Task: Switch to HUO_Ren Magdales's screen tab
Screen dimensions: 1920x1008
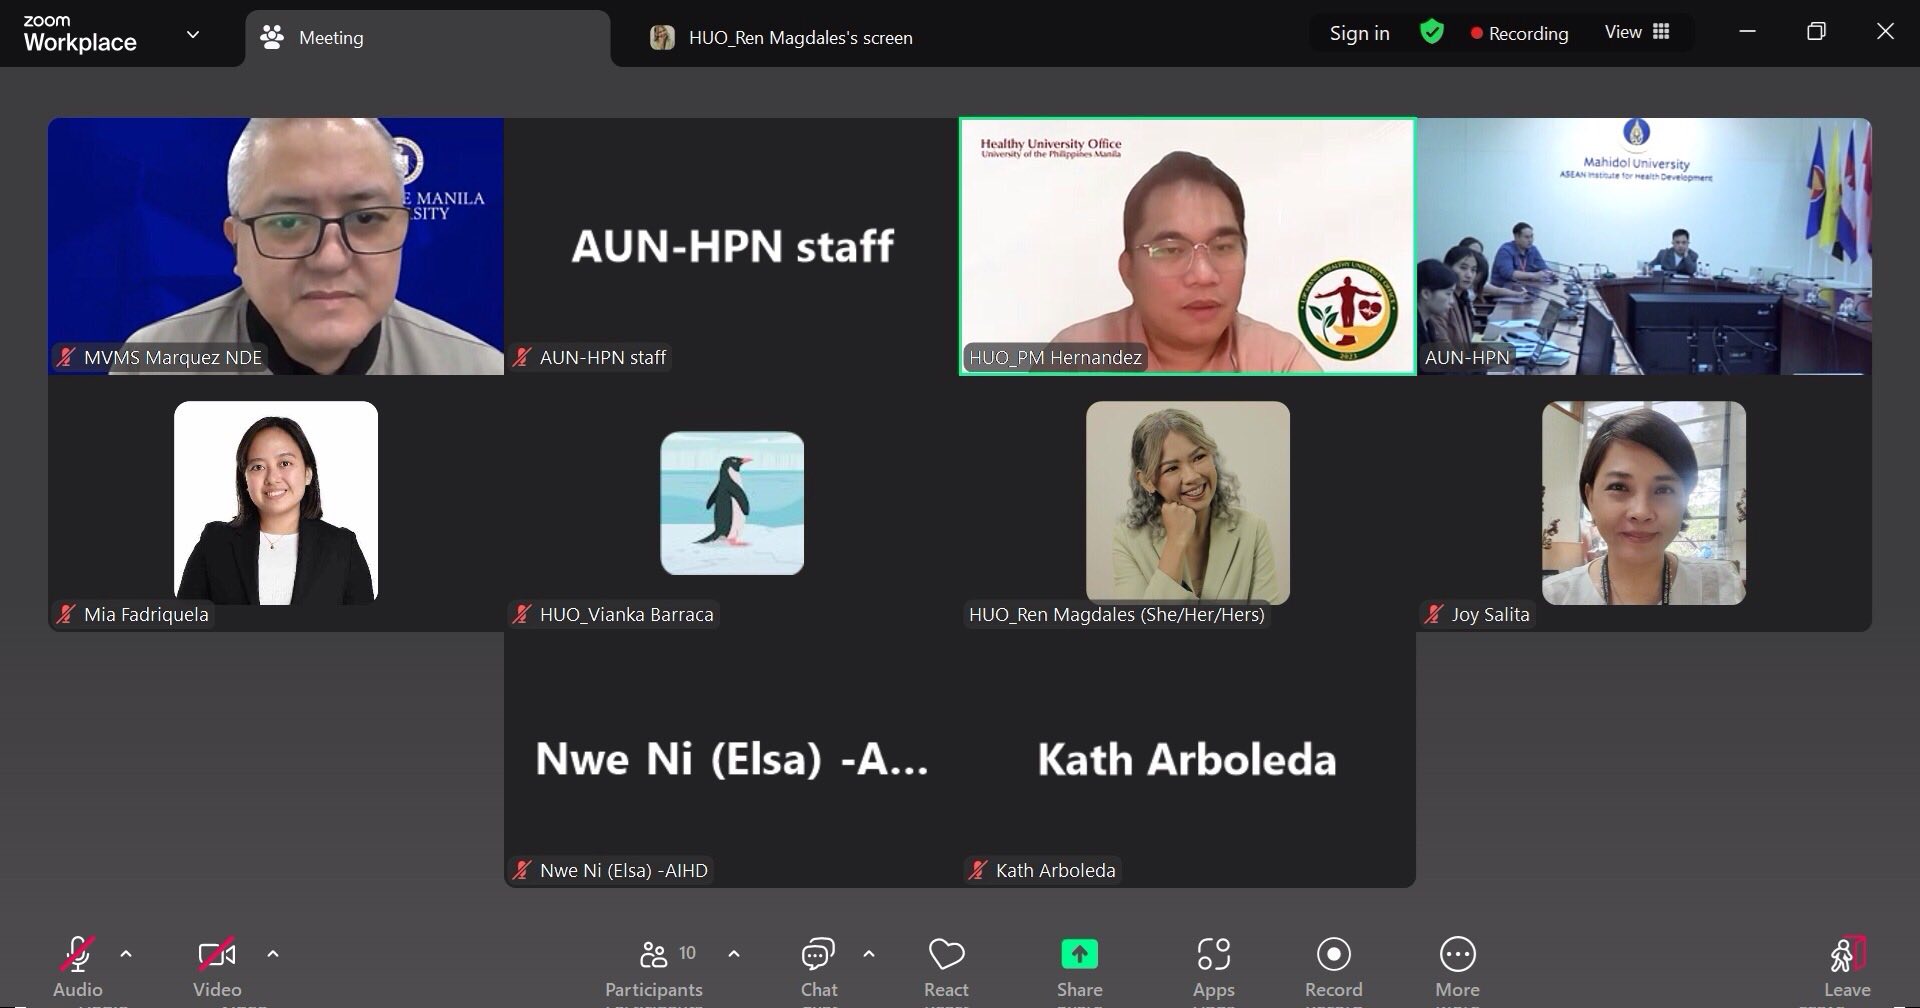Action: pos(782,38)
